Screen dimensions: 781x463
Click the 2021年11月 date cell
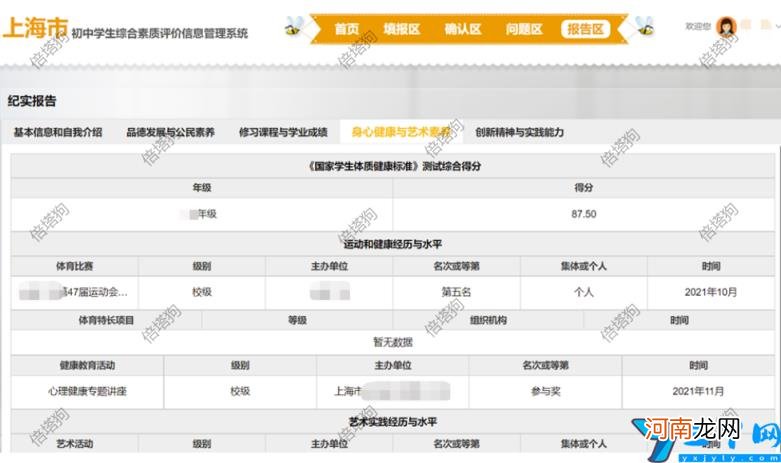pyautogui.click(x=698, y=391)
